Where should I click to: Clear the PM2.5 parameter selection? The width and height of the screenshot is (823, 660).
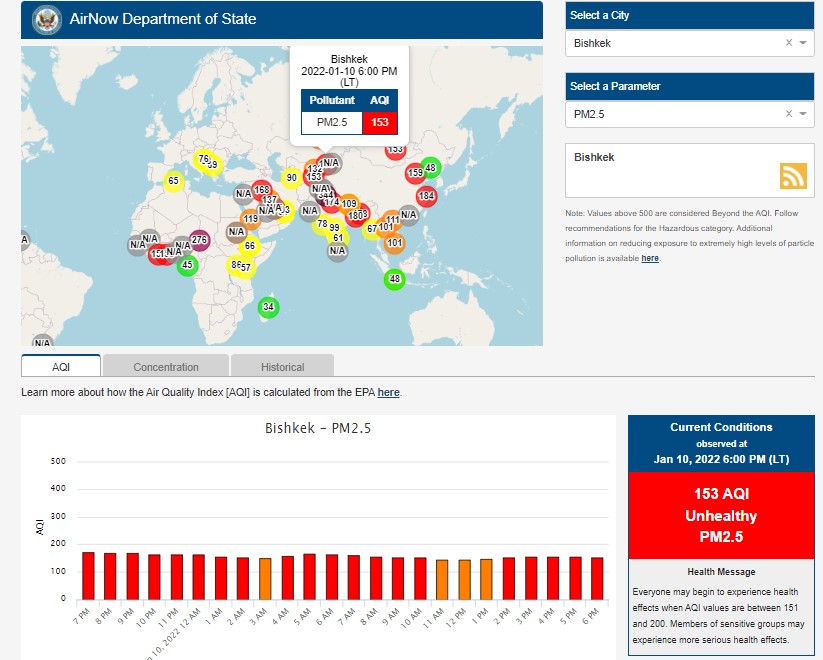(x=788, y=114)
